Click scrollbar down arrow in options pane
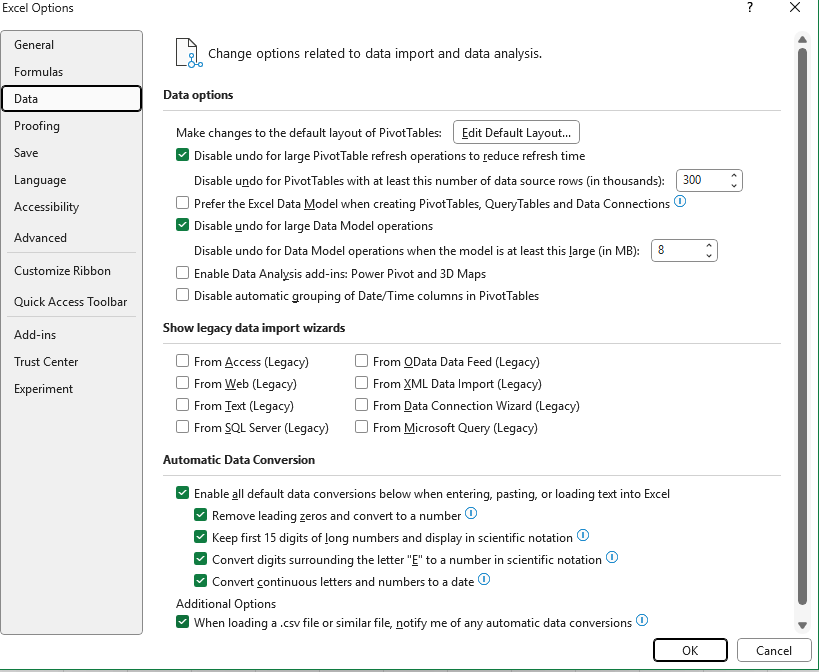The height and width of the screenshot is (672, 819). pos(802,625)
